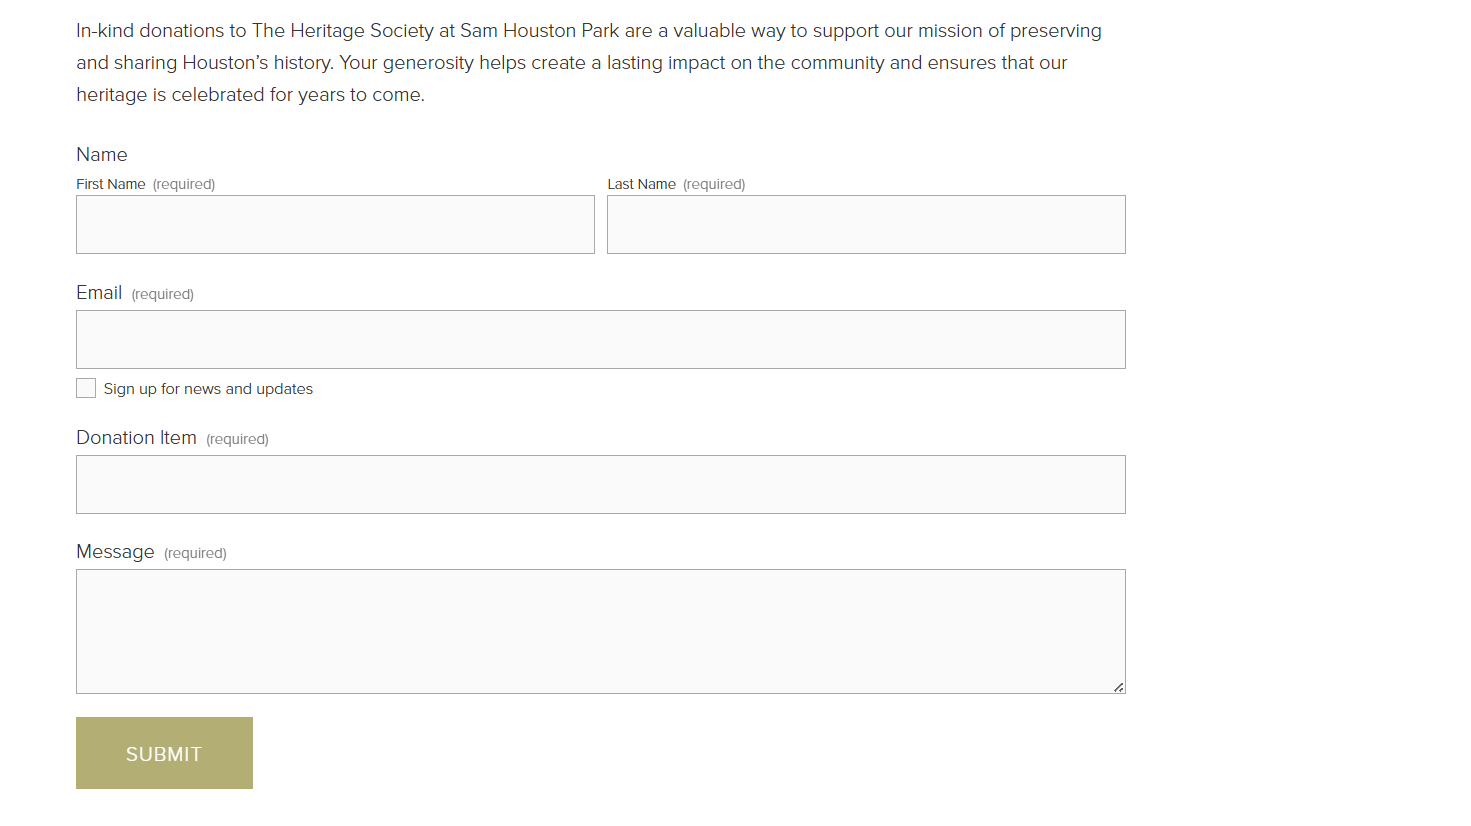Click the Last Name required label

(714, 184)
